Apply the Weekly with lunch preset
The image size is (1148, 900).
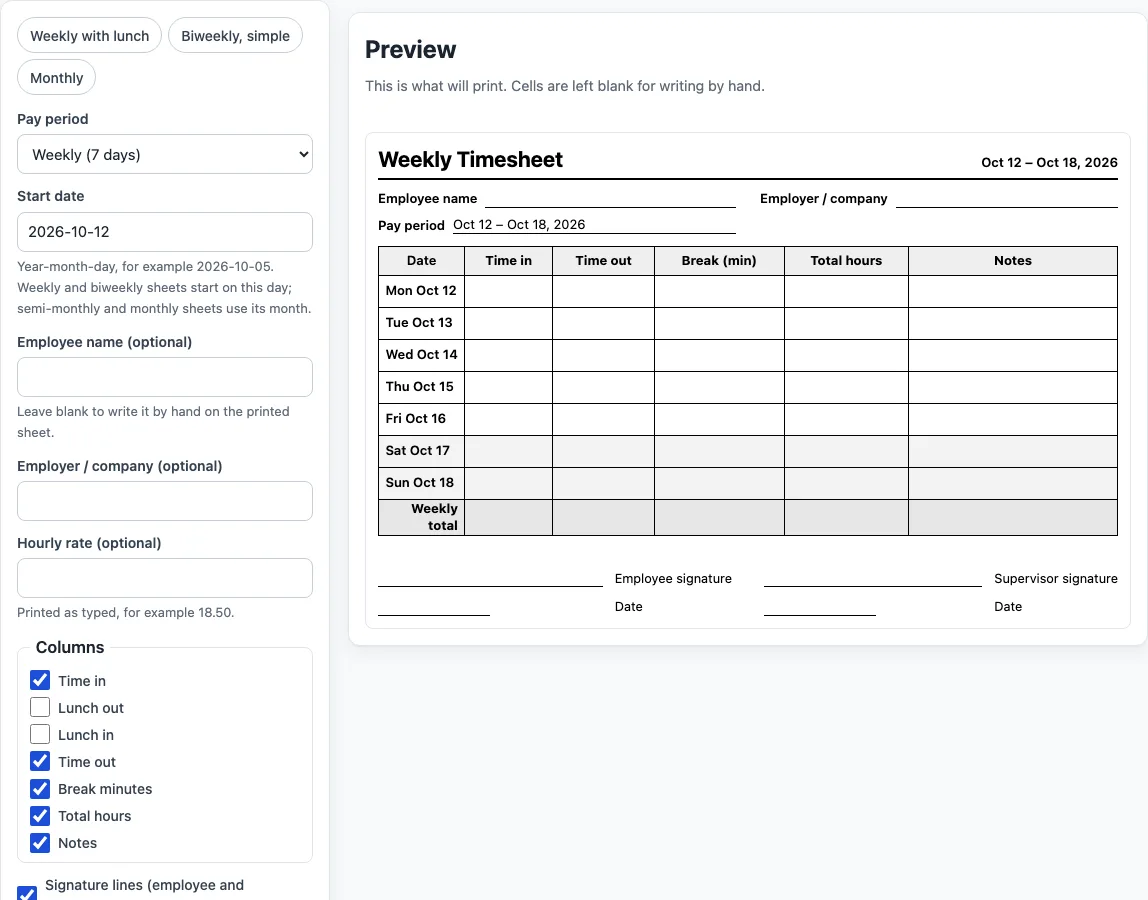89,36
